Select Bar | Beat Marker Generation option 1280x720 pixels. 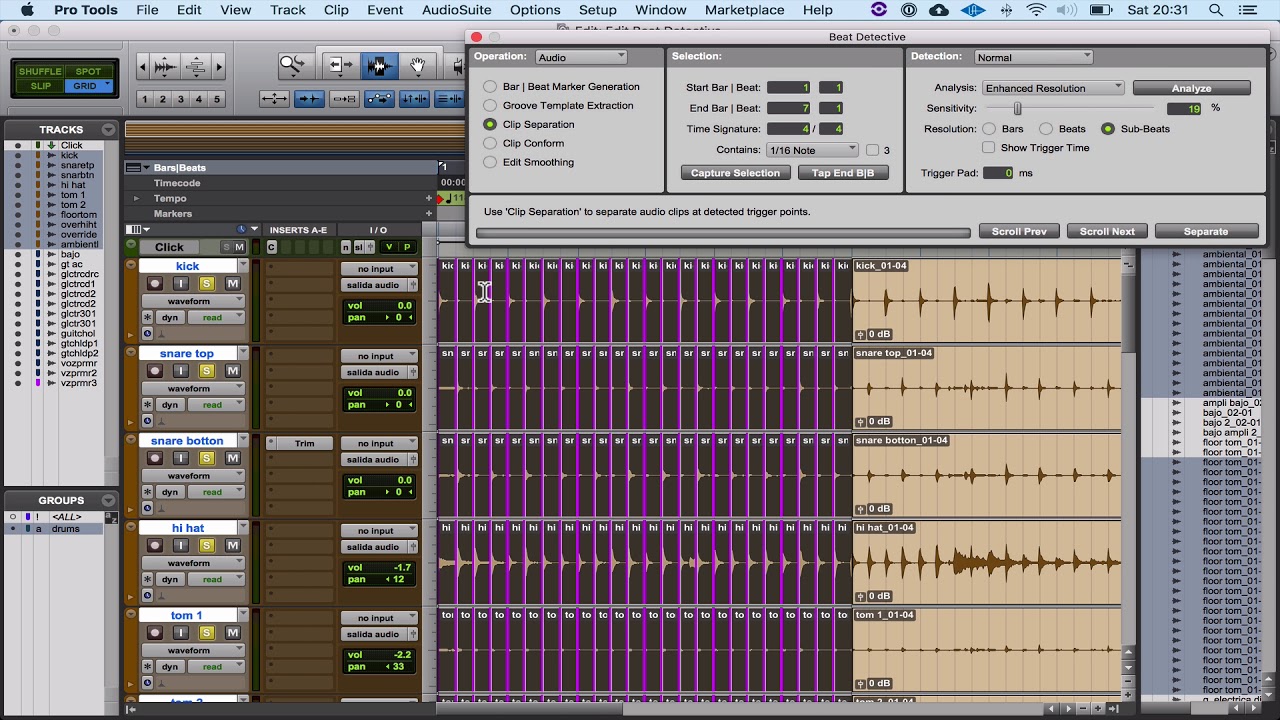click(x=490, y=87)
